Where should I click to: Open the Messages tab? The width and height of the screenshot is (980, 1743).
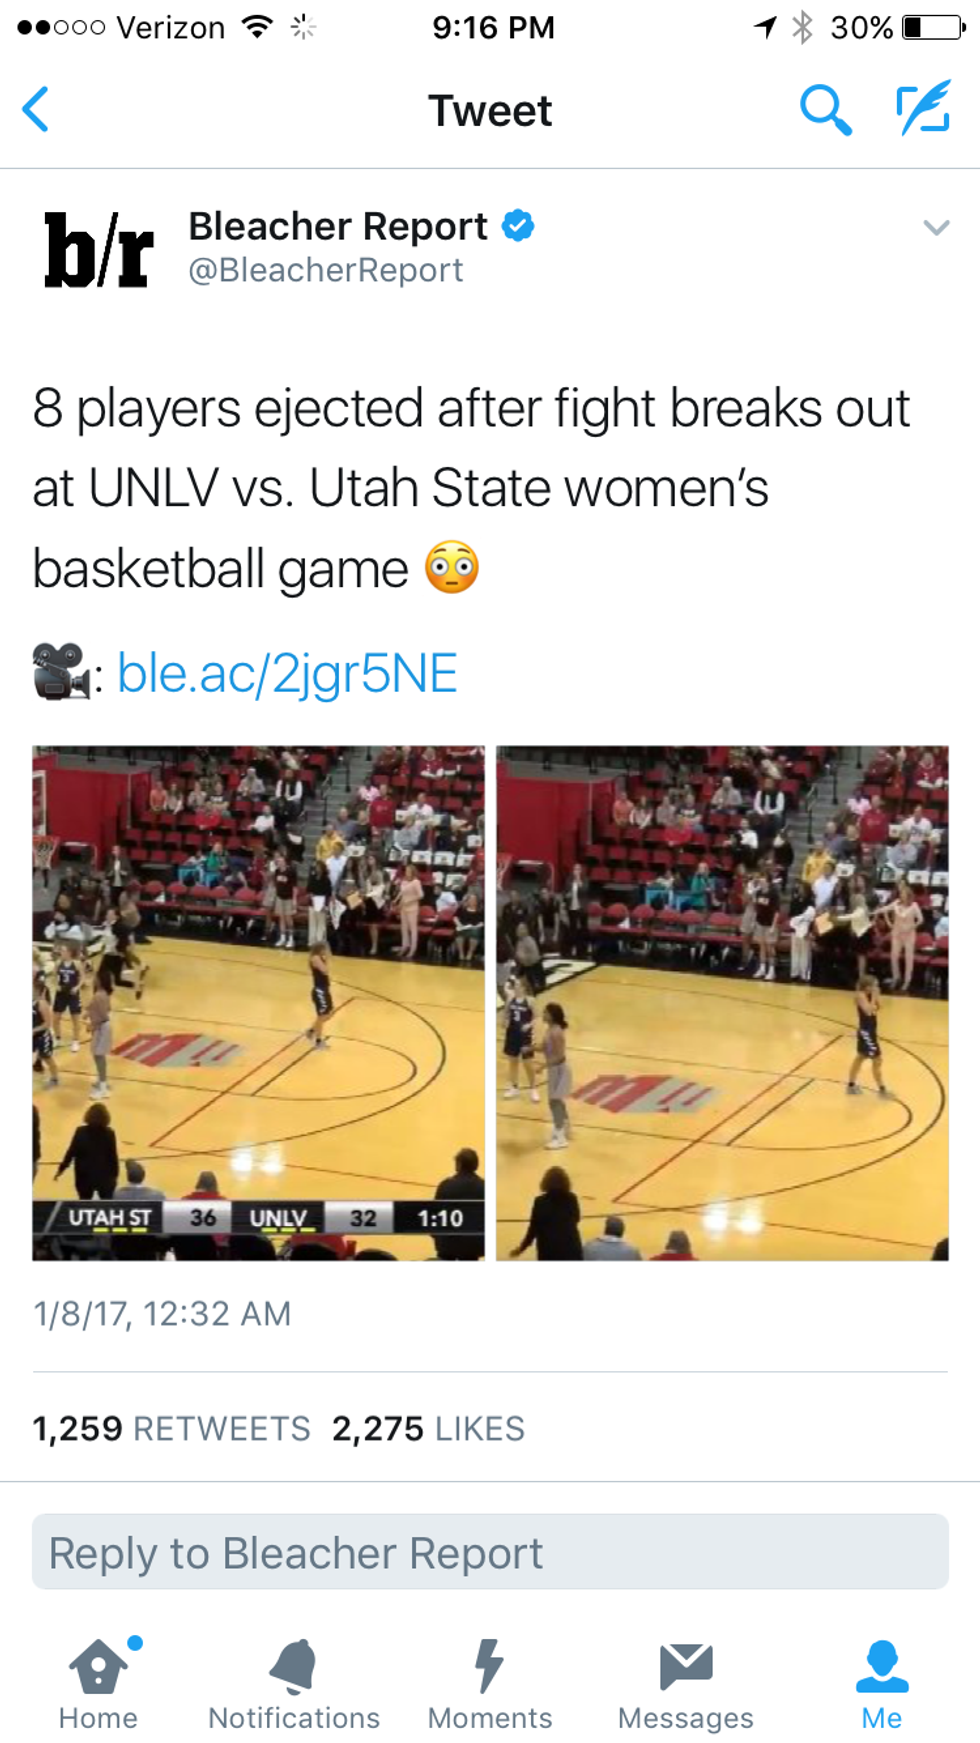(x=686, y=1685)
